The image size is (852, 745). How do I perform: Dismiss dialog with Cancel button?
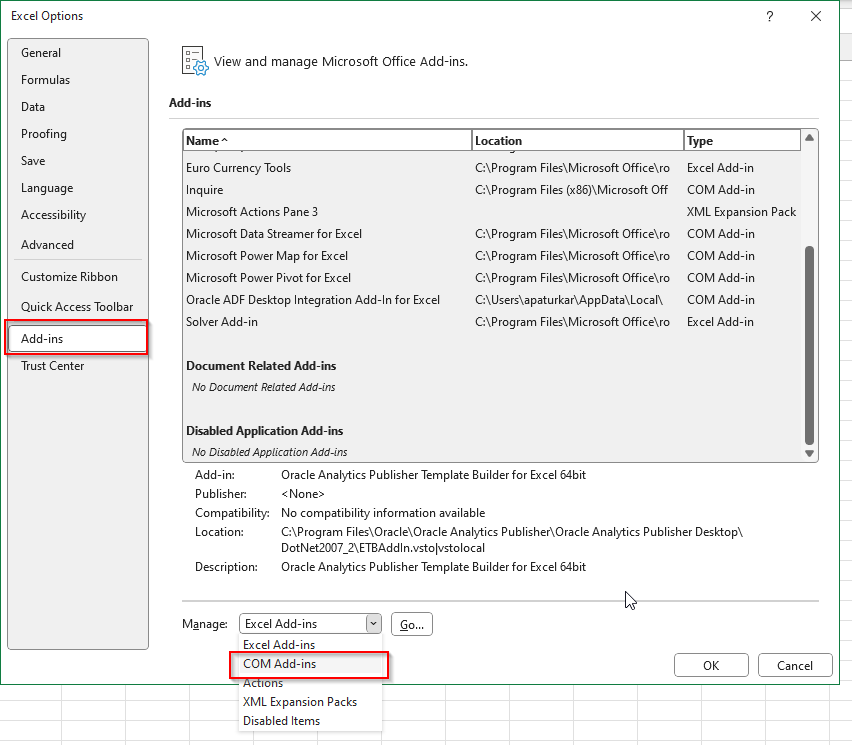(795, 665)
